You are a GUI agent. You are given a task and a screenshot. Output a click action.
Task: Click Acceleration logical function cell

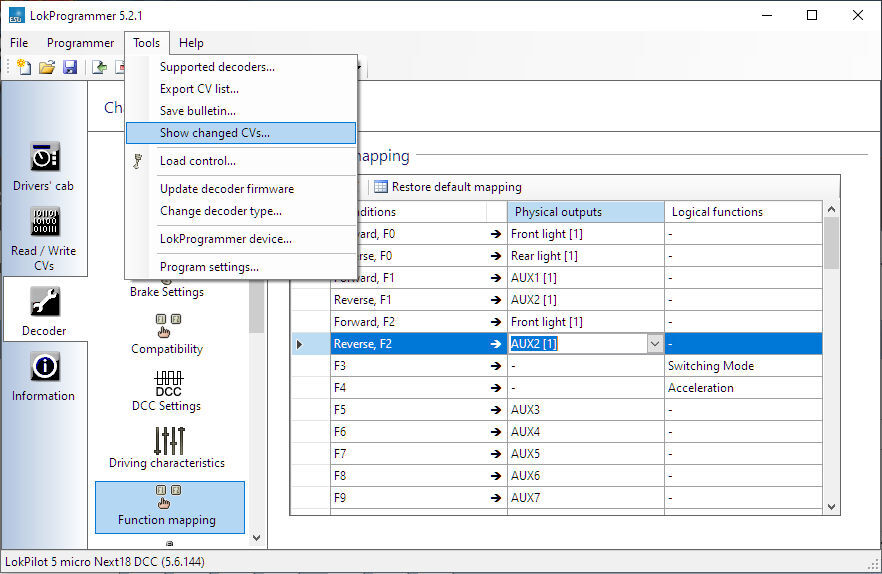point(743,388)
